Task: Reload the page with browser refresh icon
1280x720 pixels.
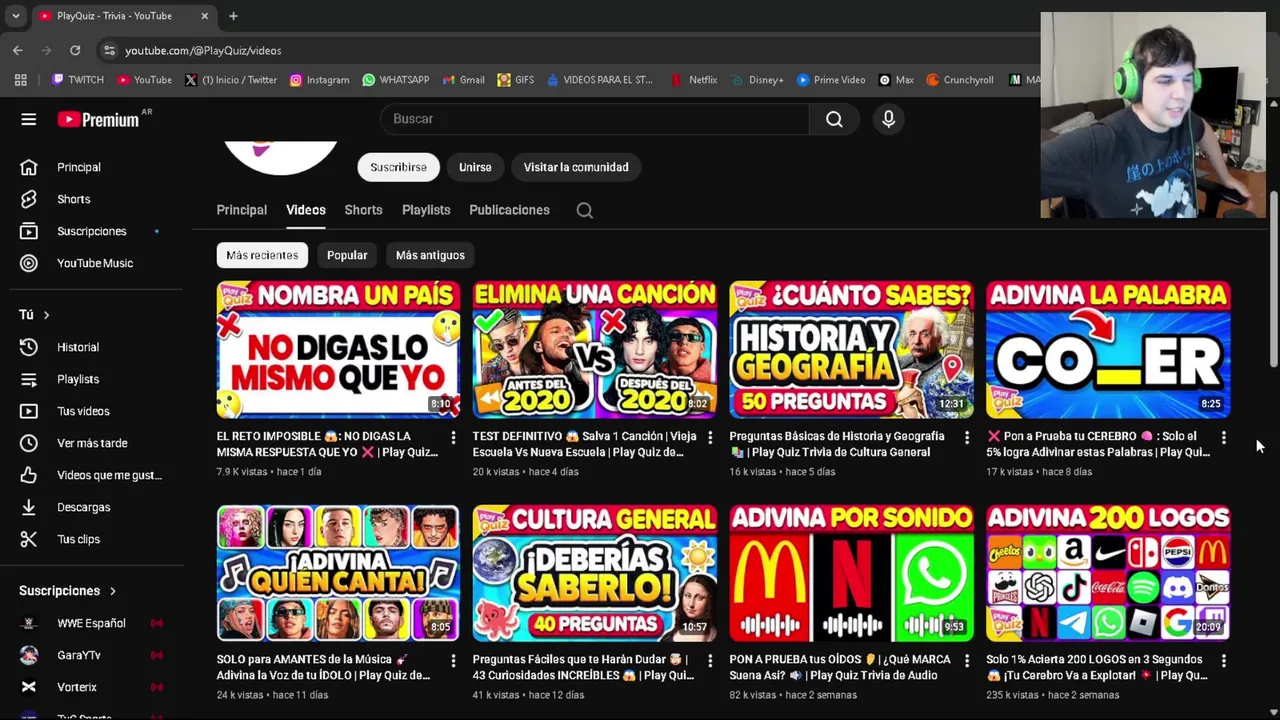Action: pyautogui.click(x=75, y=50)
